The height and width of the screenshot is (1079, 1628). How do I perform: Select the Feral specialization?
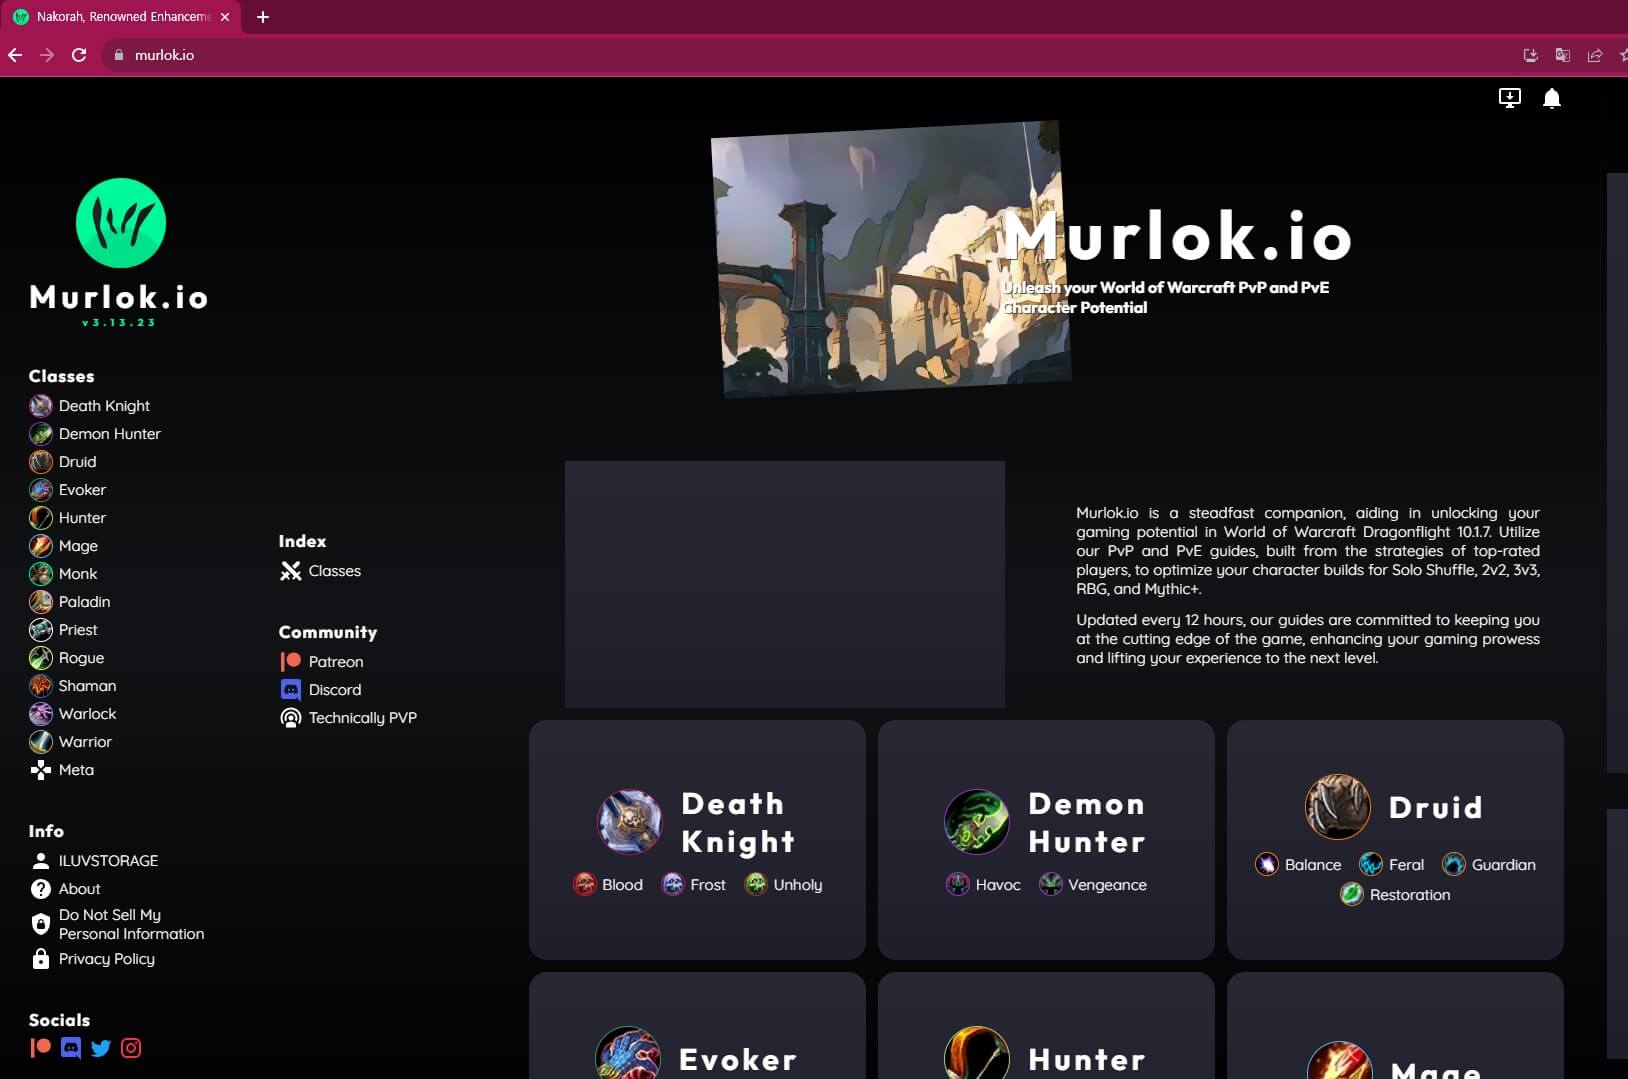1391,865
